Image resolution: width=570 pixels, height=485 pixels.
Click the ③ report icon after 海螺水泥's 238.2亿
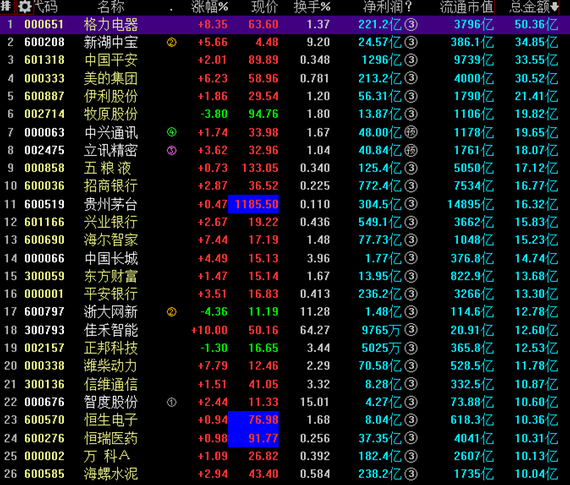tap(411, 474)
